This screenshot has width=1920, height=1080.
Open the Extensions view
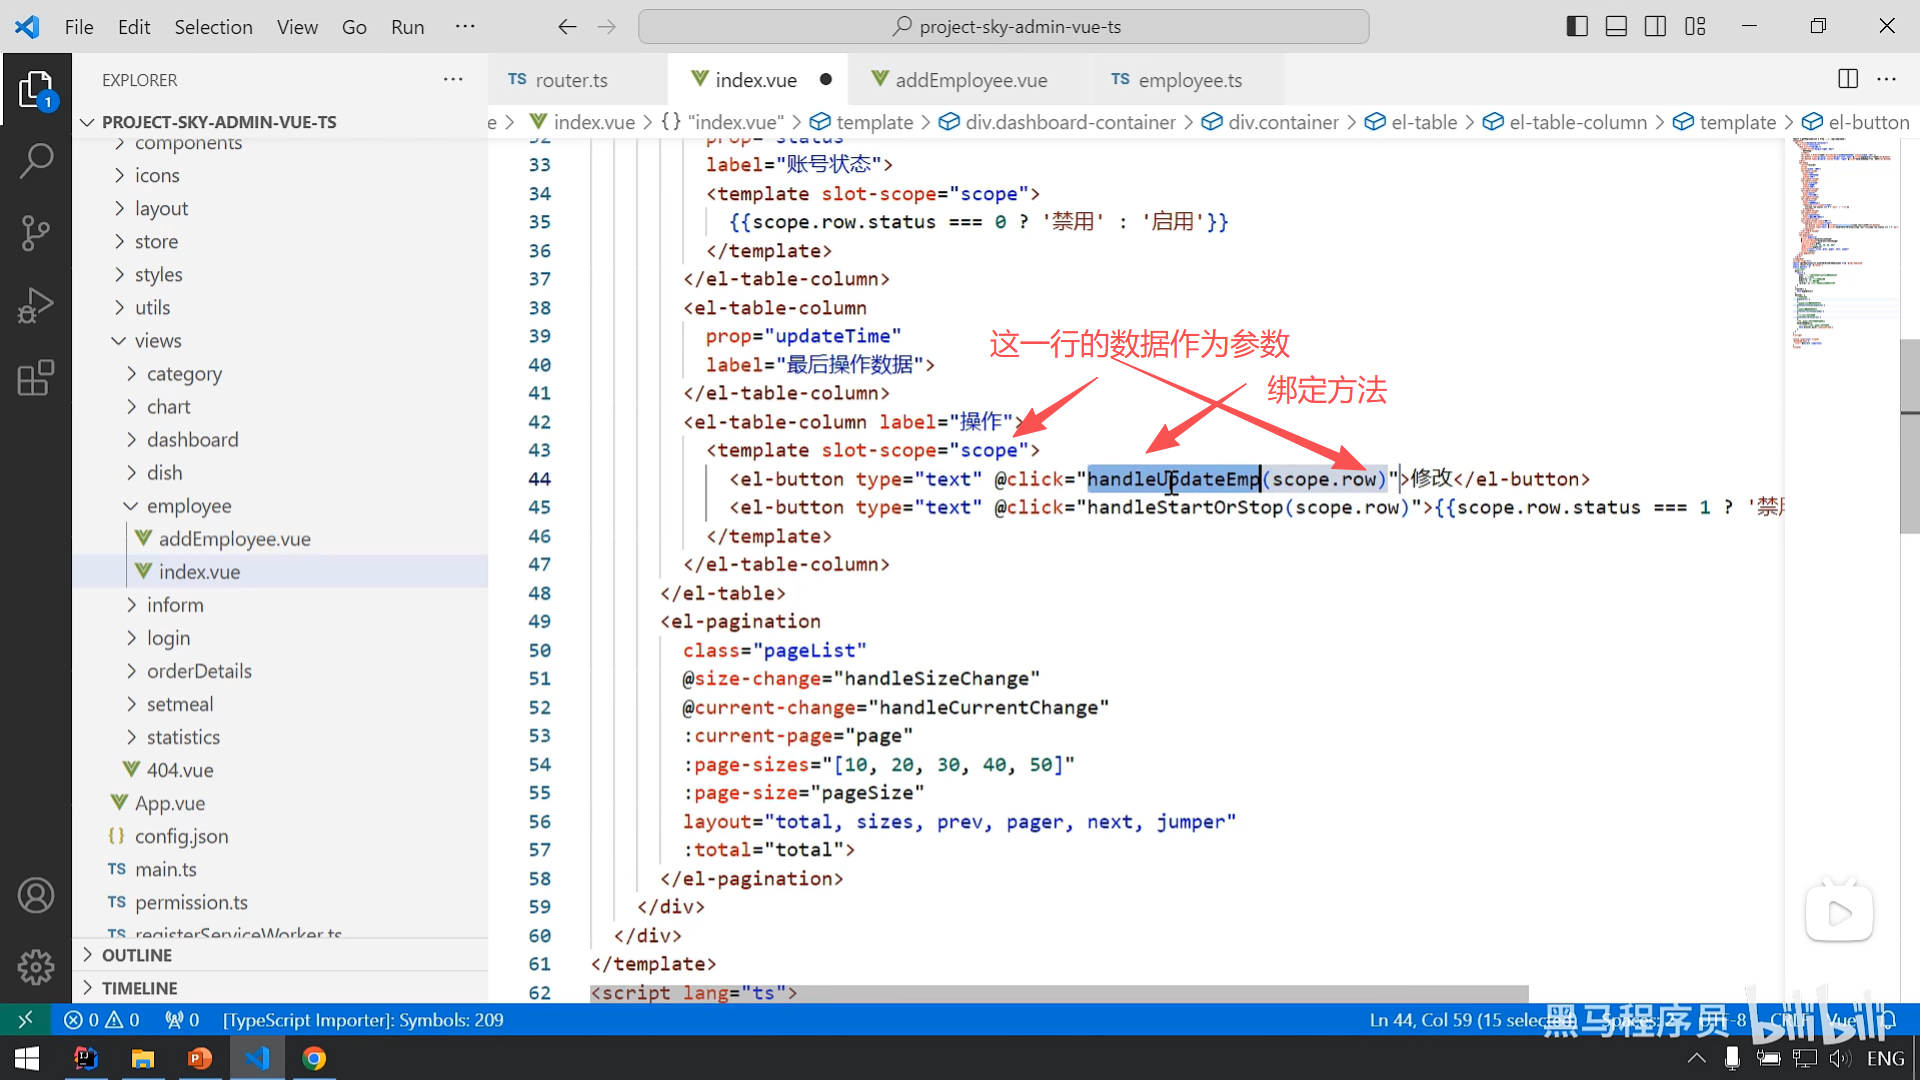click(36, 378)
